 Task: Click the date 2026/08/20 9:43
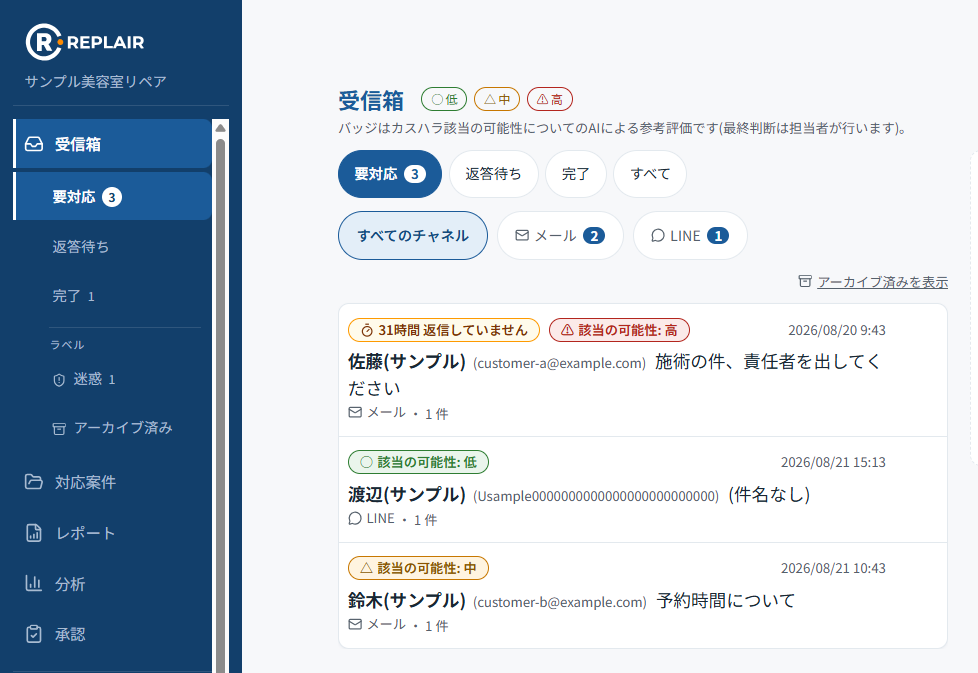pos(836,330)
